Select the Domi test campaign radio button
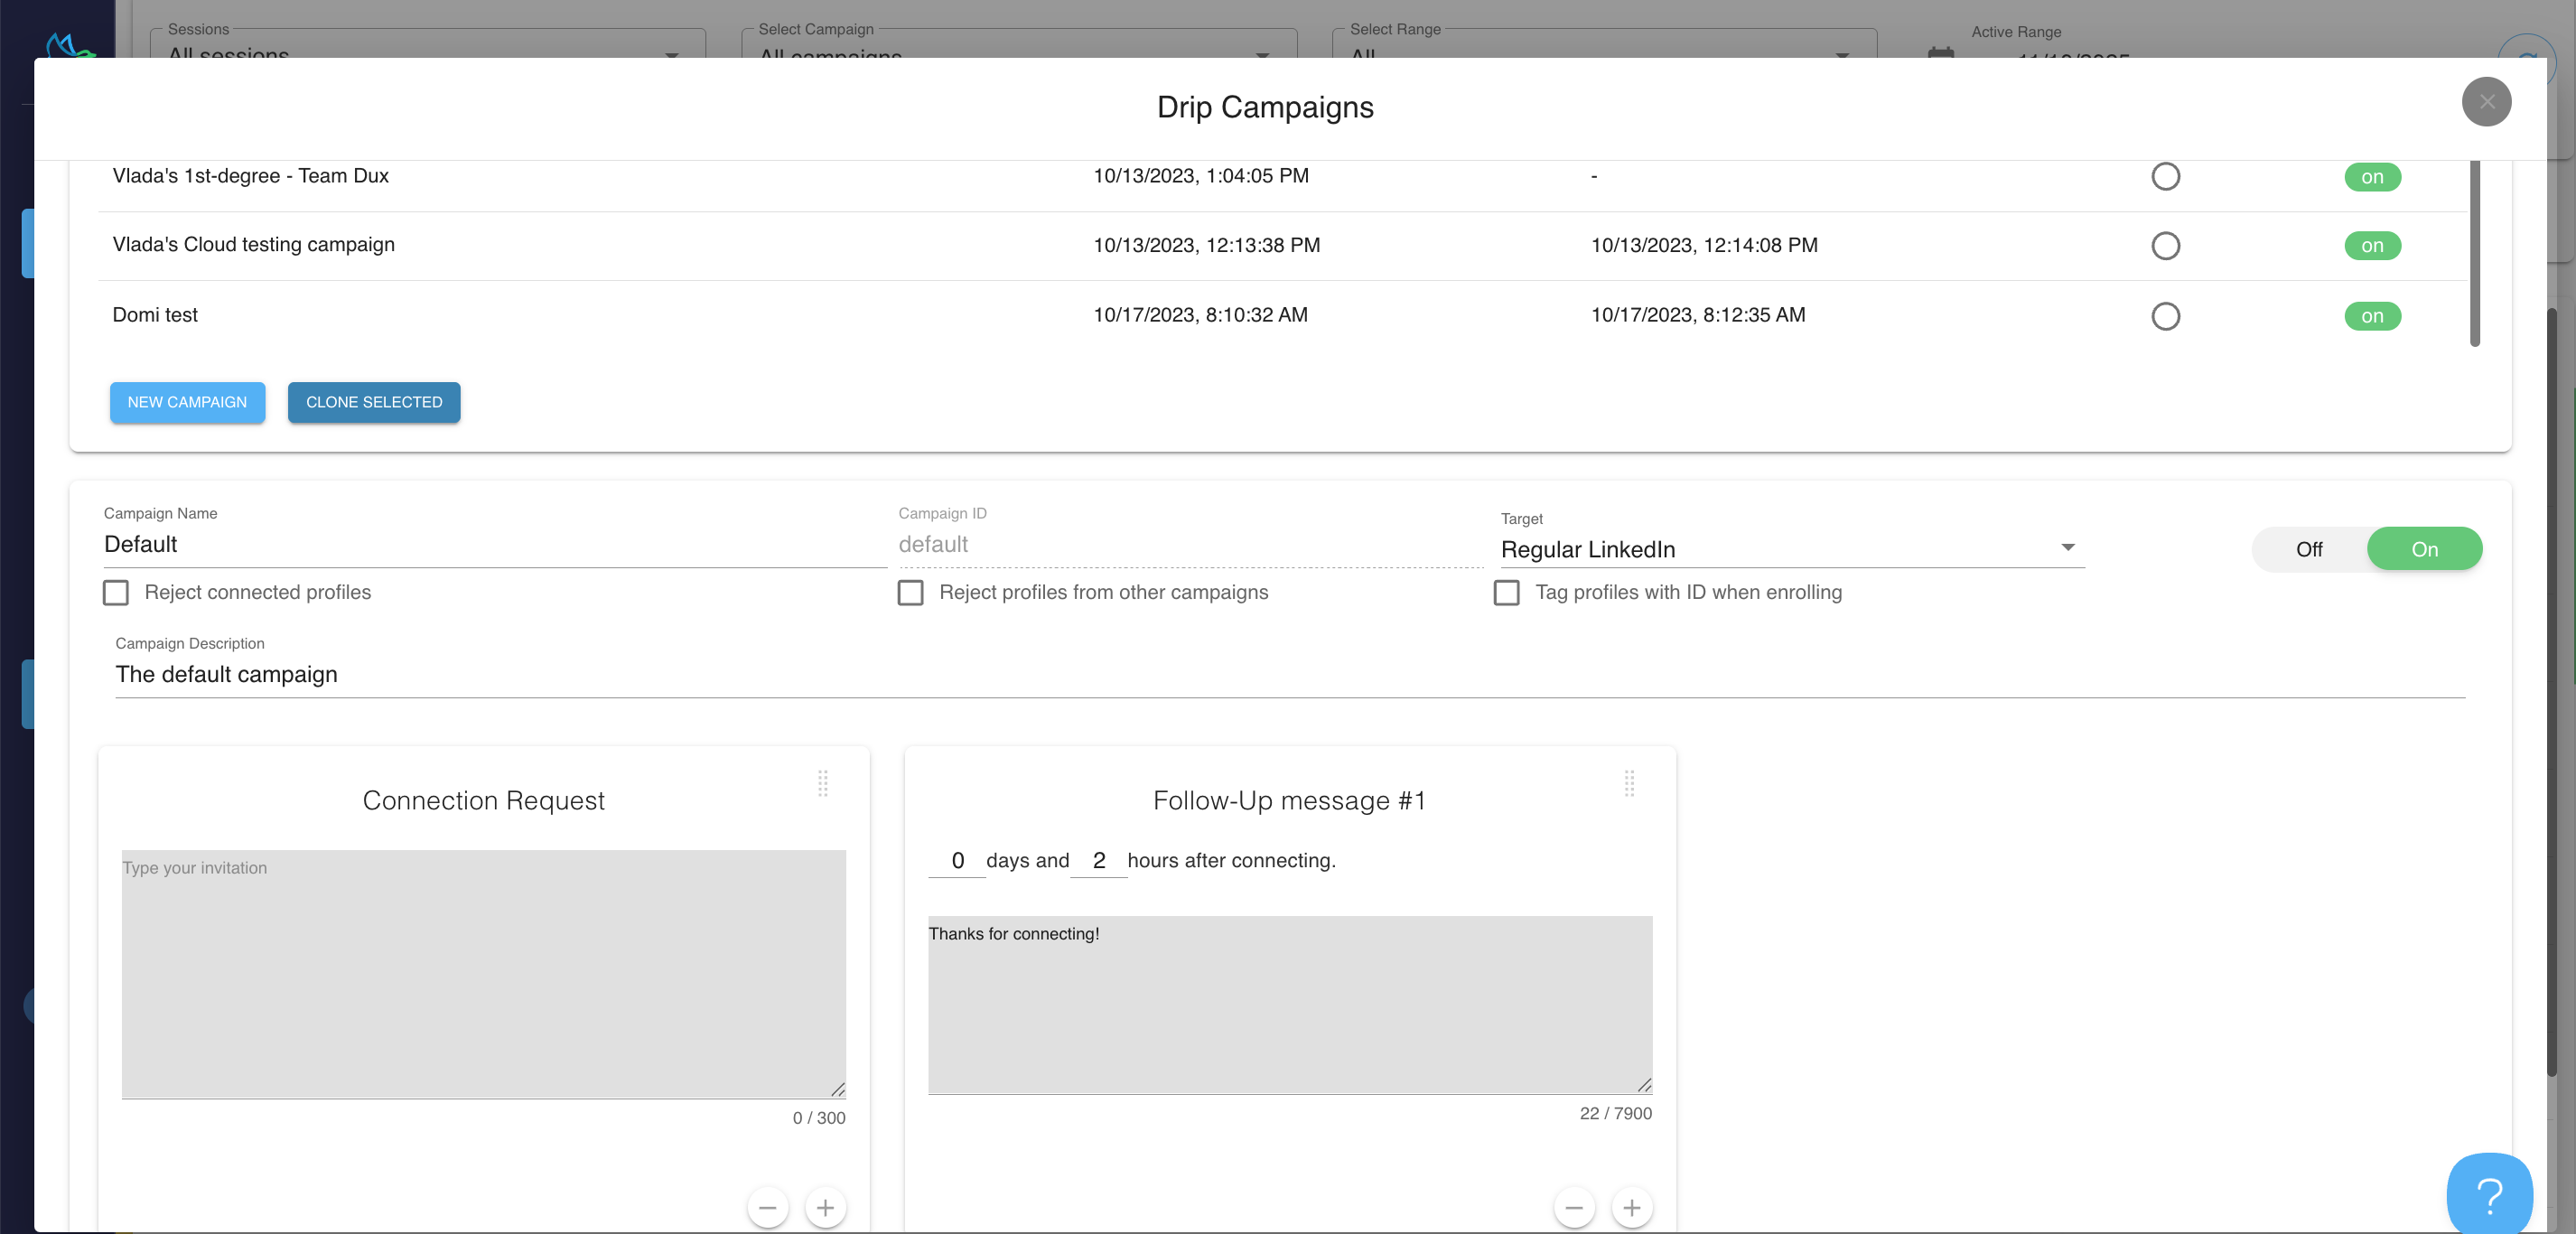The width and height of the screenshot is (2576, 1234). [x=2165, y=316]
